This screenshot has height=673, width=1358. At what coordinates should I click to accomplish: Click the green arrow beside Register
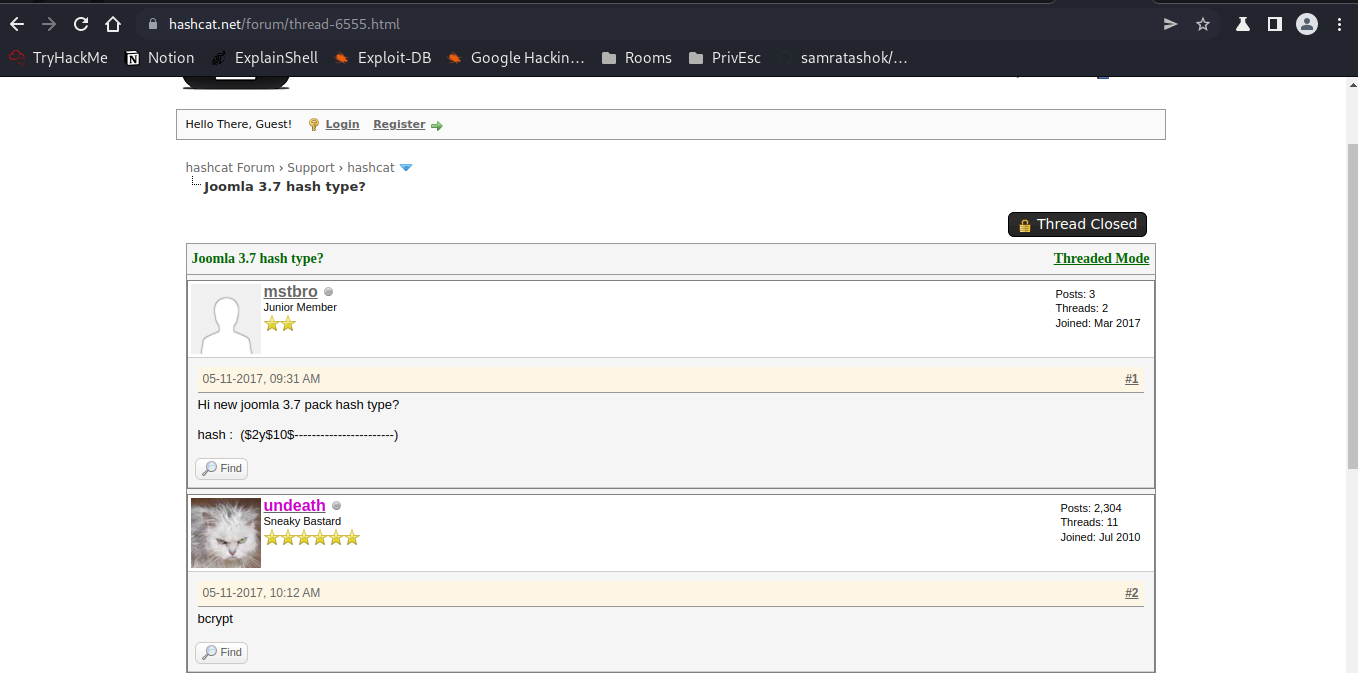pyautogui.click(x=437, y=125)
